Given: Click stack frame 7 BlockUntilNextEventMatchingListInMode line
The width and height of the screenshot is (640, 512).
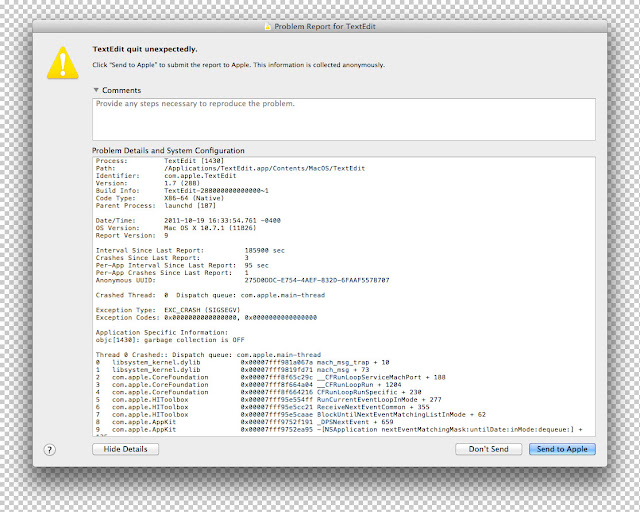Looking at the screenshot, I should [291, 414].
